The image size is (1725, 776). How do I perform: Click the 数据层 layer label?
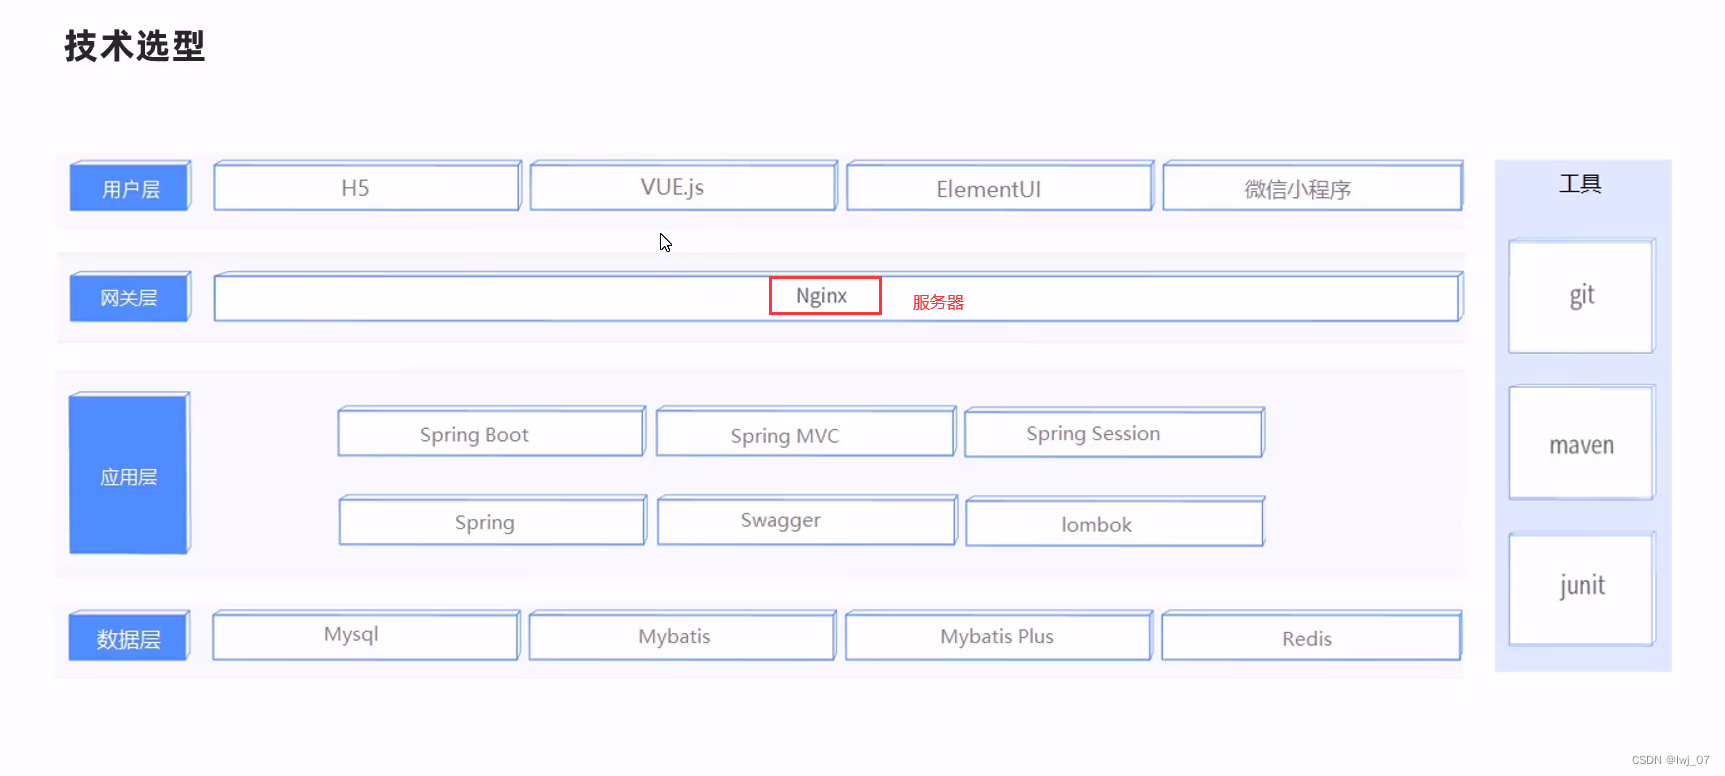[129, 636]
